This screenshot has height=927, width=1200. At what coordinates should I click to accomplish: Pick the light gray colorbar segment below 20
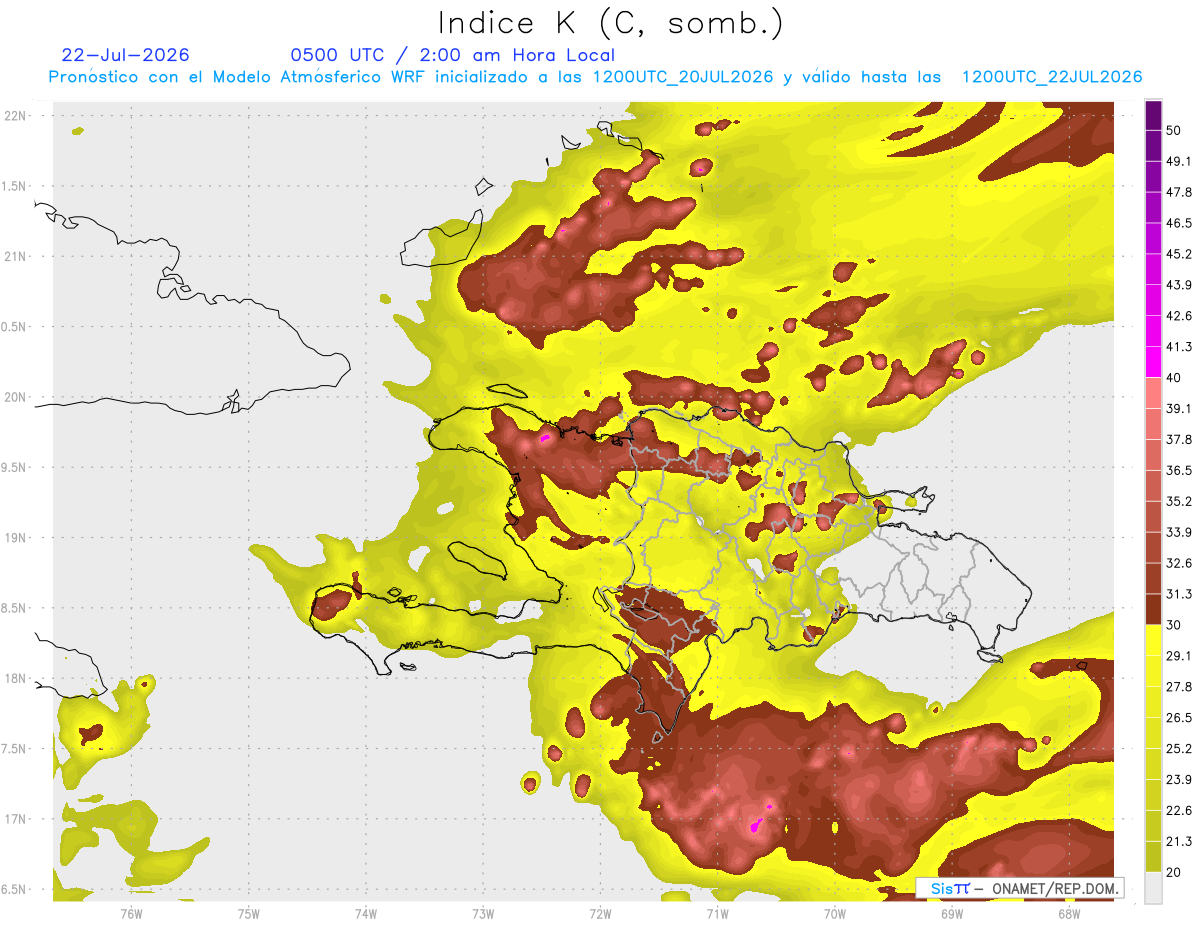1153,888
